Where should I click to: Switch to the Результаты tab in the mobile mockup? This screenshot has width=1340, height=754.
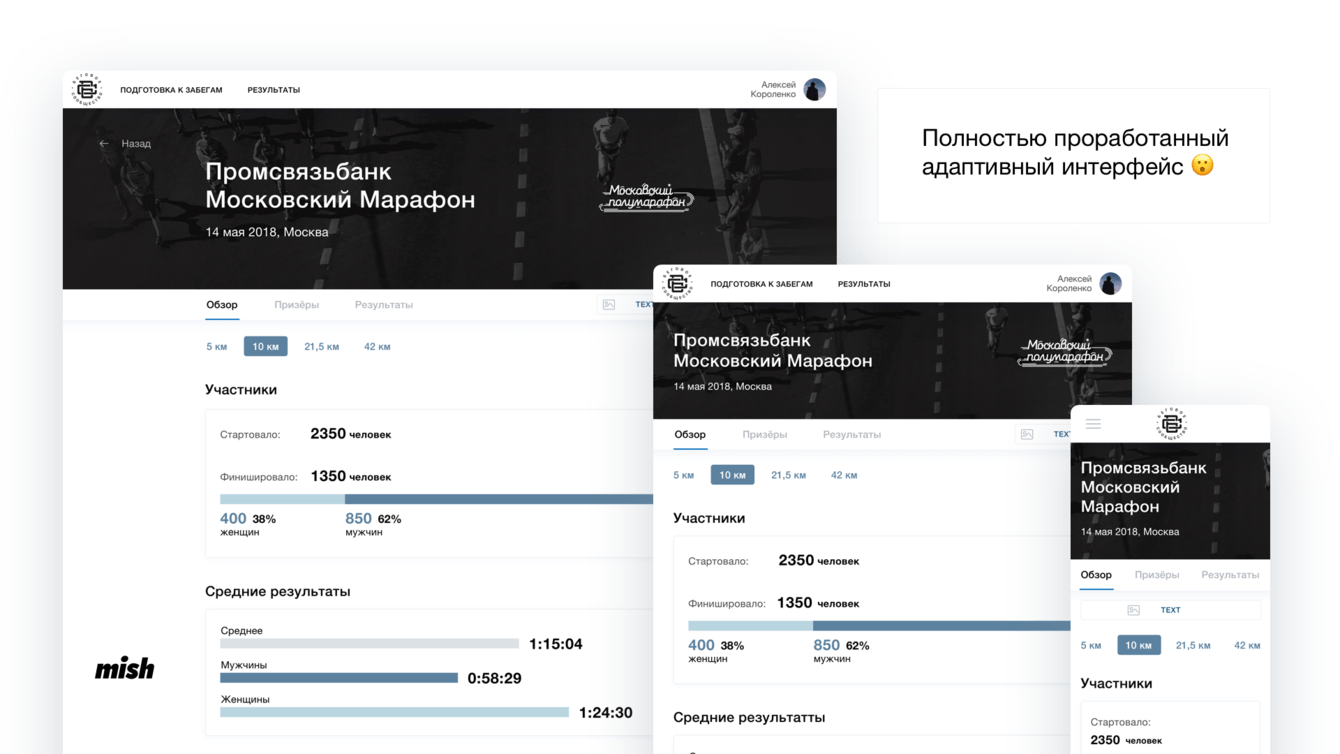point(1230,575)
